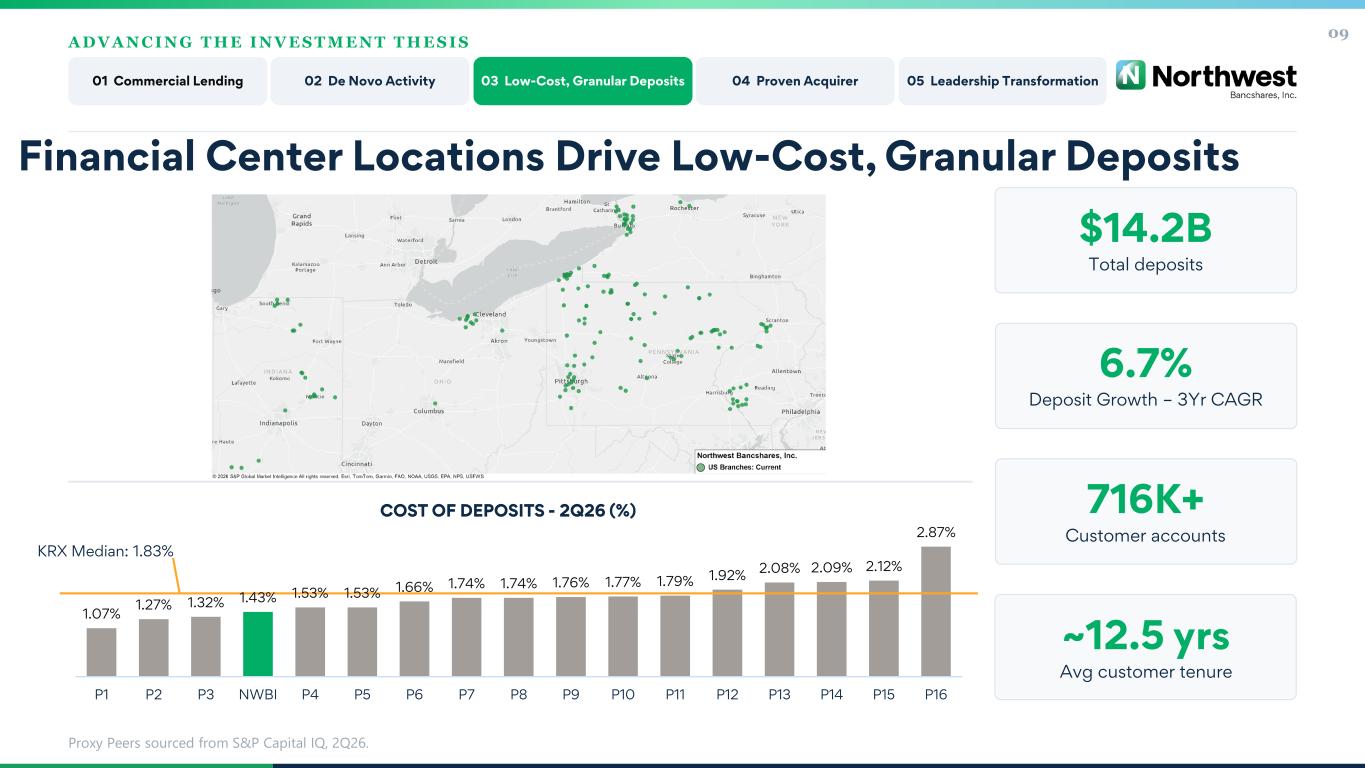Click the P16 bar labeled 2.87%
Image resolution: width=1365 pixels, height=768 pixels.
pos(936,611)
